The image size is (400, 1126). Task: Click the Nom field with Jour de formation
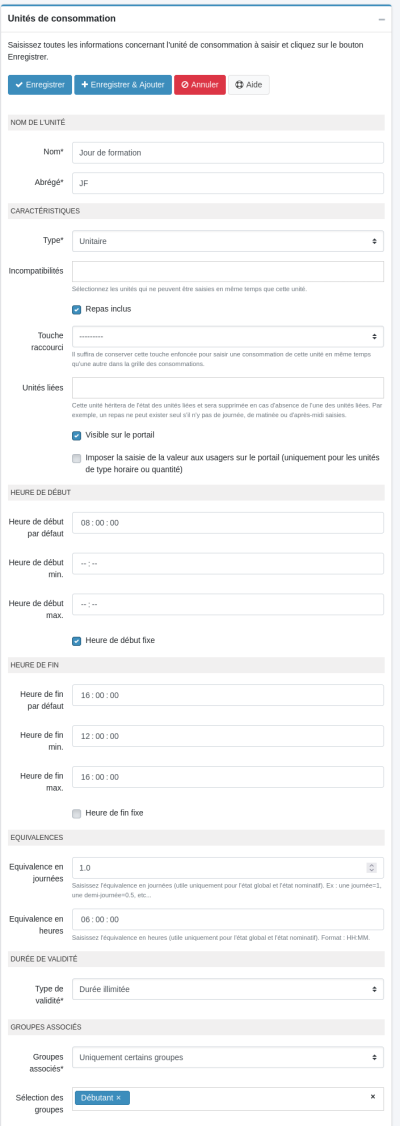(x=228, y=152)
